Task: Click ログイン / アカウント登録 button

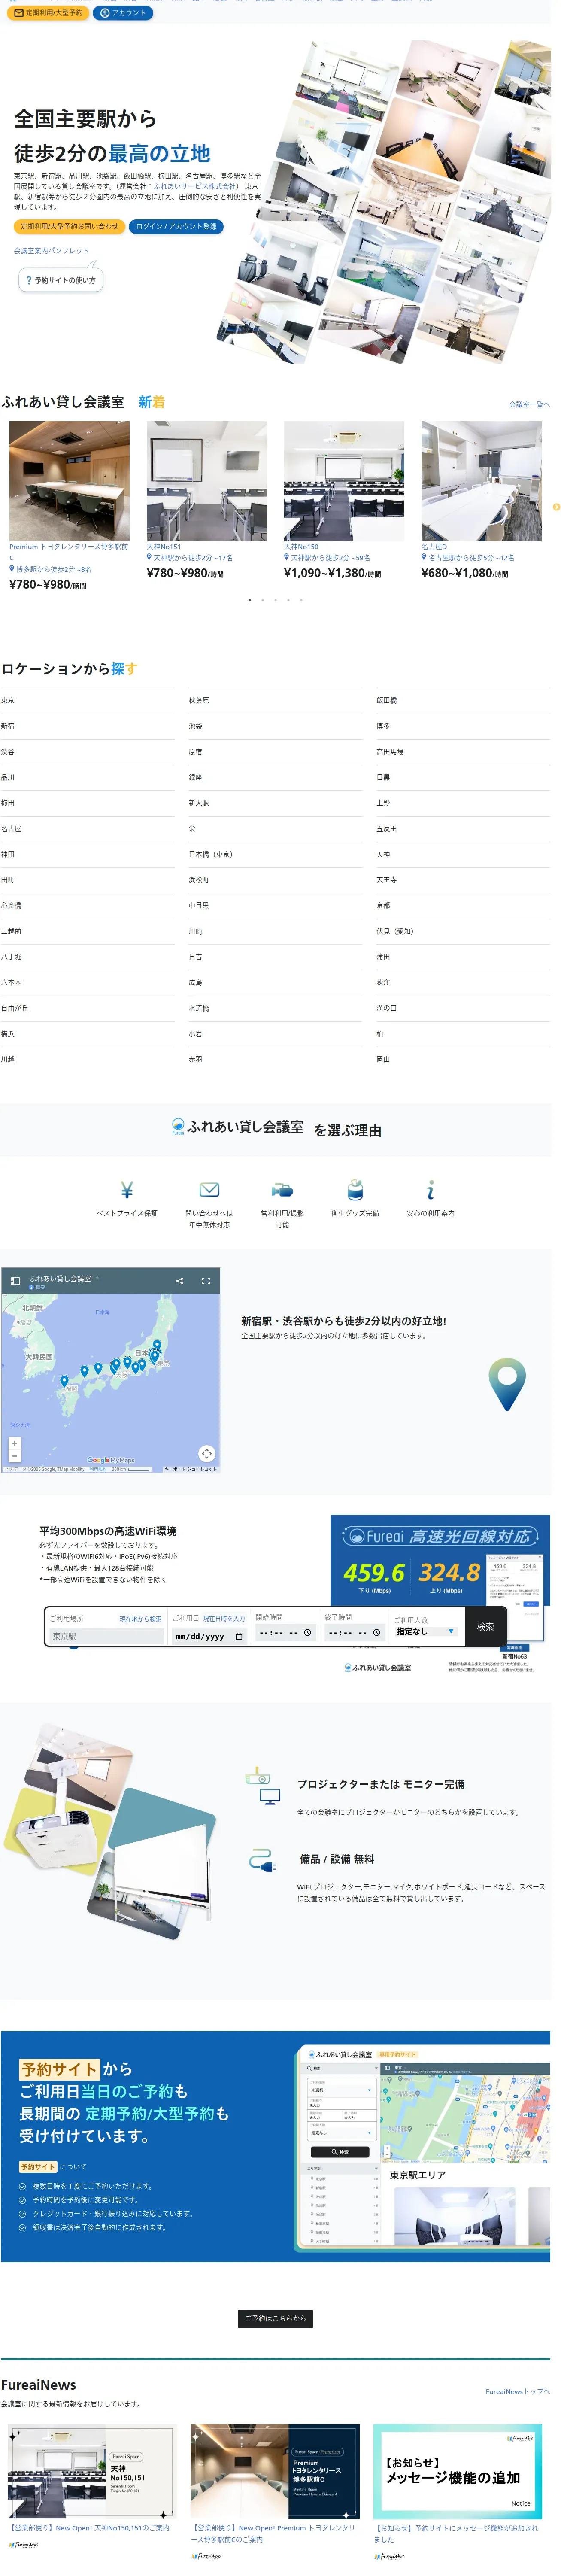Action: tap(176, 226)
